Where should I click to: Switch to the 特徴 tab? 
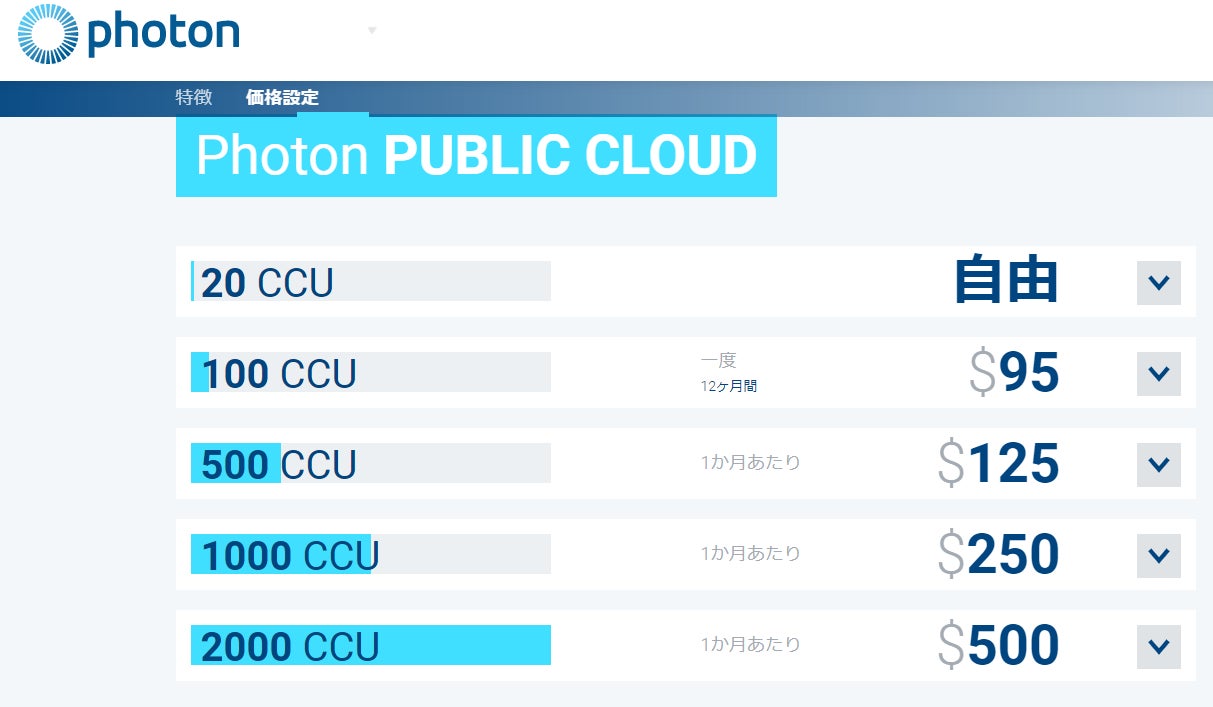pyautogui.click(x=194, y=98)
